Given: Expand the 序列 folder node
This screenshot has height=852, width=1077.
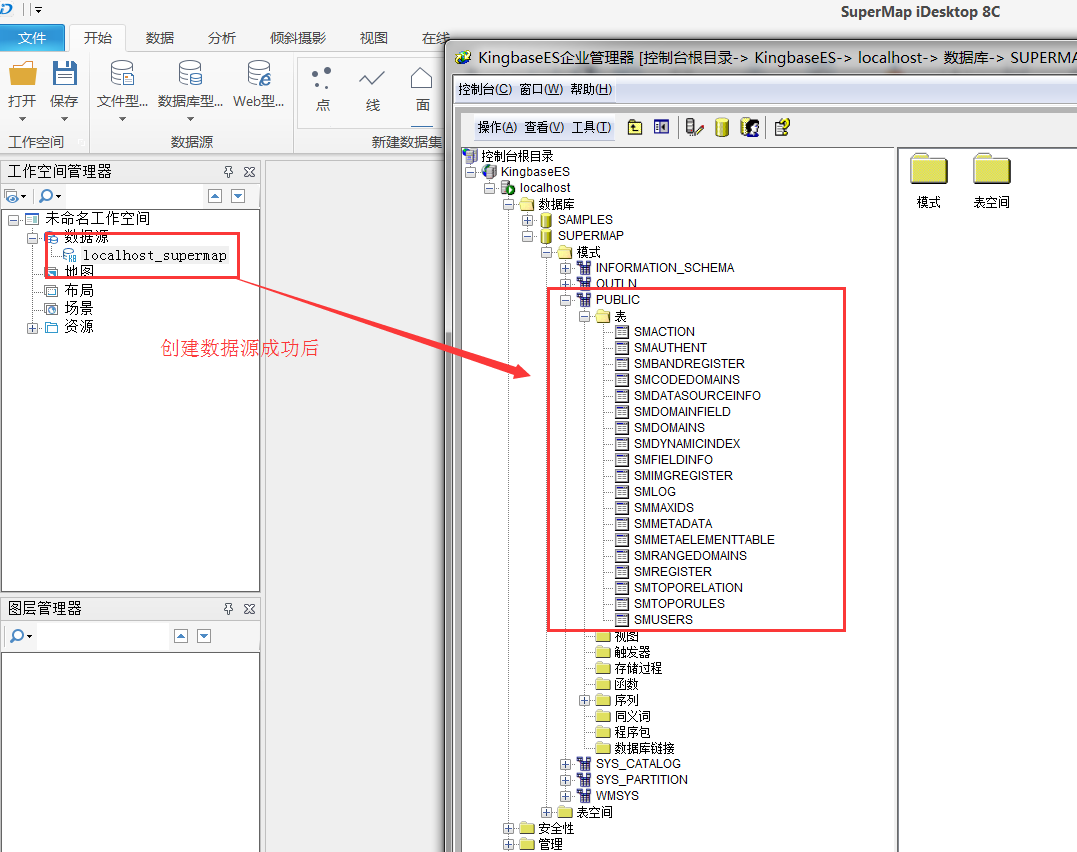Looking at the screenshot, I should point(585,701).
